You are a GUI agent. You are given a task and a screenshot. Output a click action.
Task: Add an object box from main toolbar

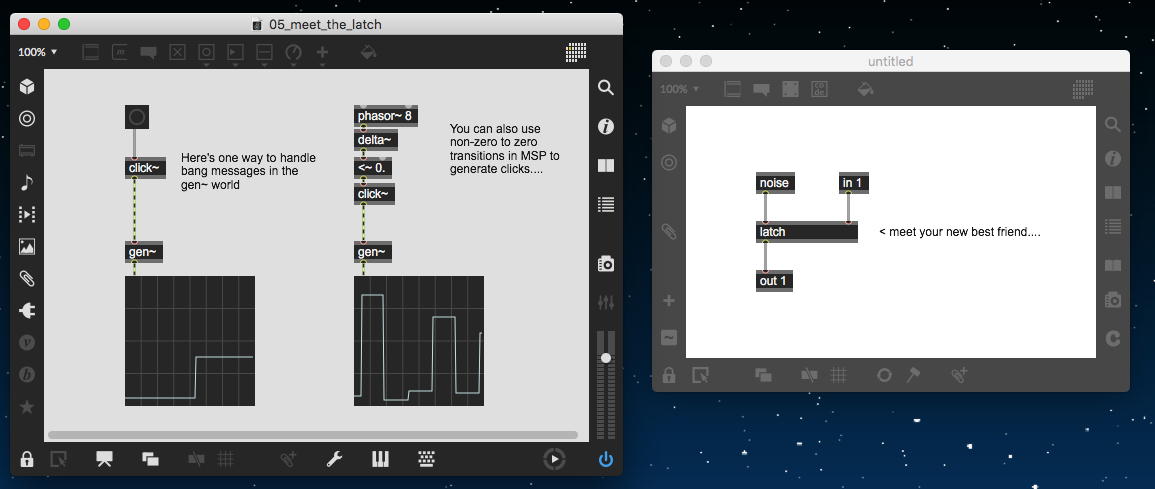point(91,52)
